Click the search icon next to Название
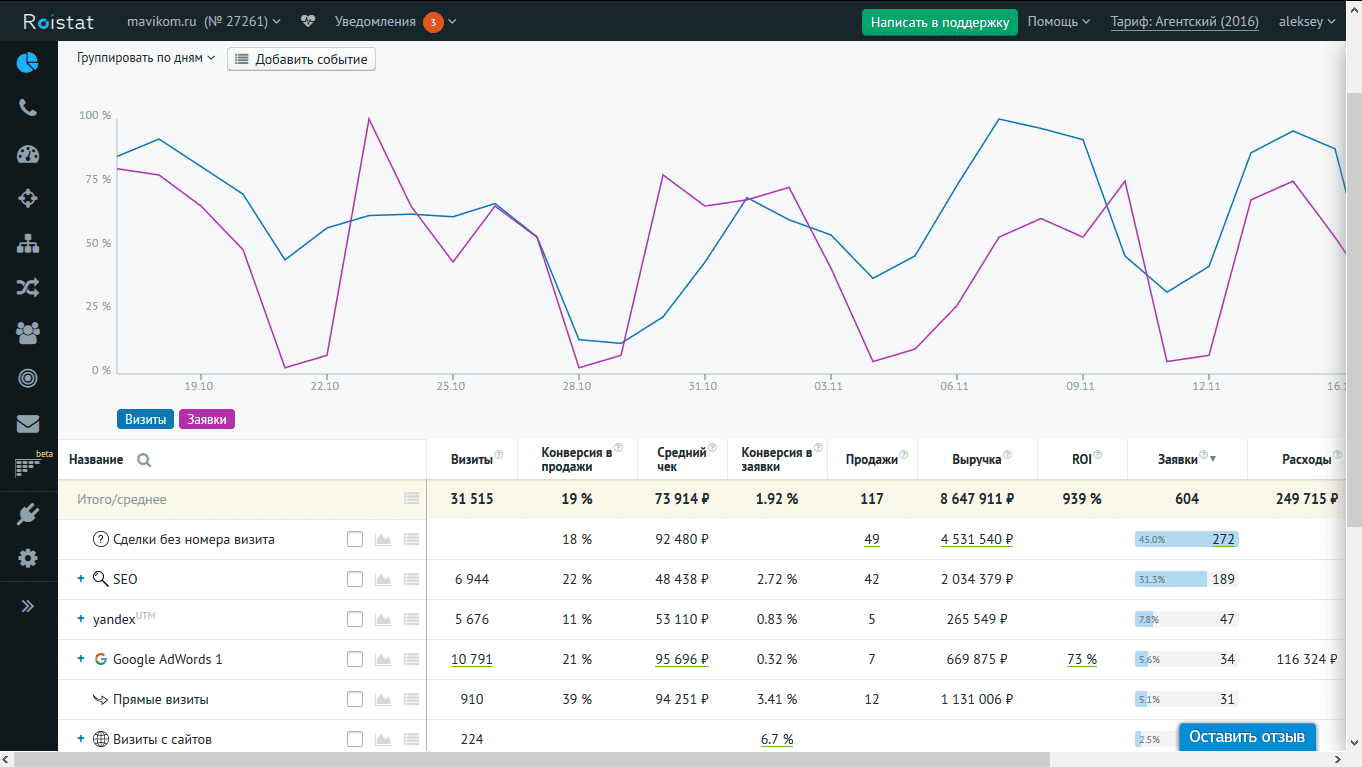This screenshot has width=1362, height=767. click(x=144, y=460)
